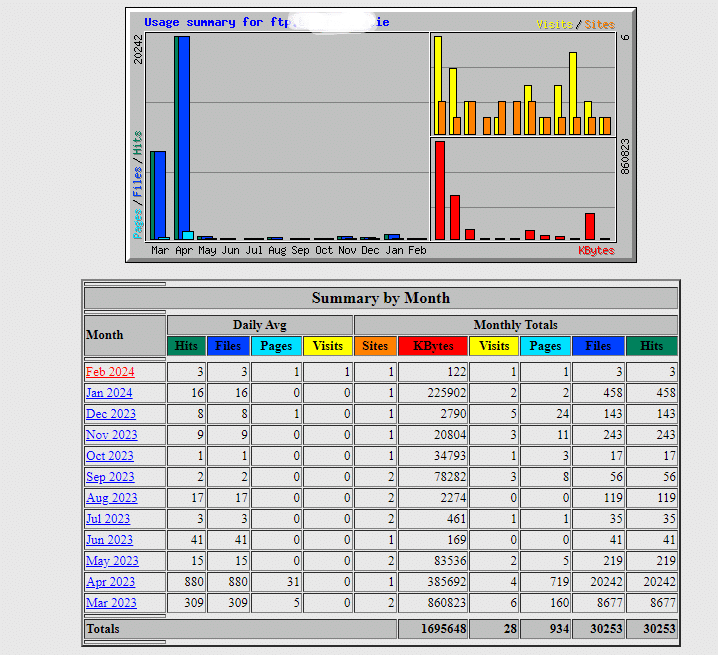Viewport: 718px width, 655px height.
Task: Click daily pages value 31 for Apr 2023
Action: pyautogui.click(x=293, y=582)
